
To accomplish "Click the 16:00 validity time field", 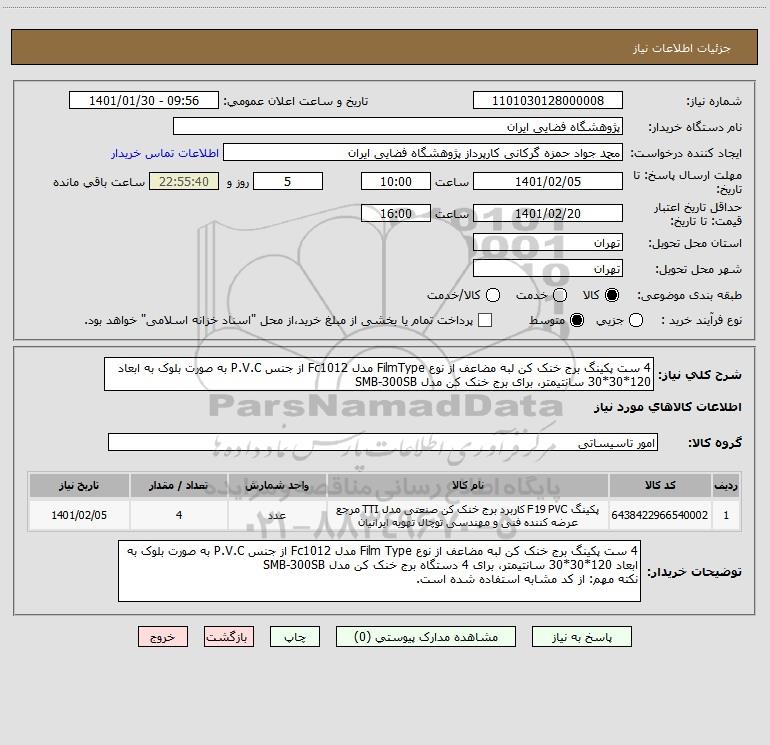I will coord(396,213).
